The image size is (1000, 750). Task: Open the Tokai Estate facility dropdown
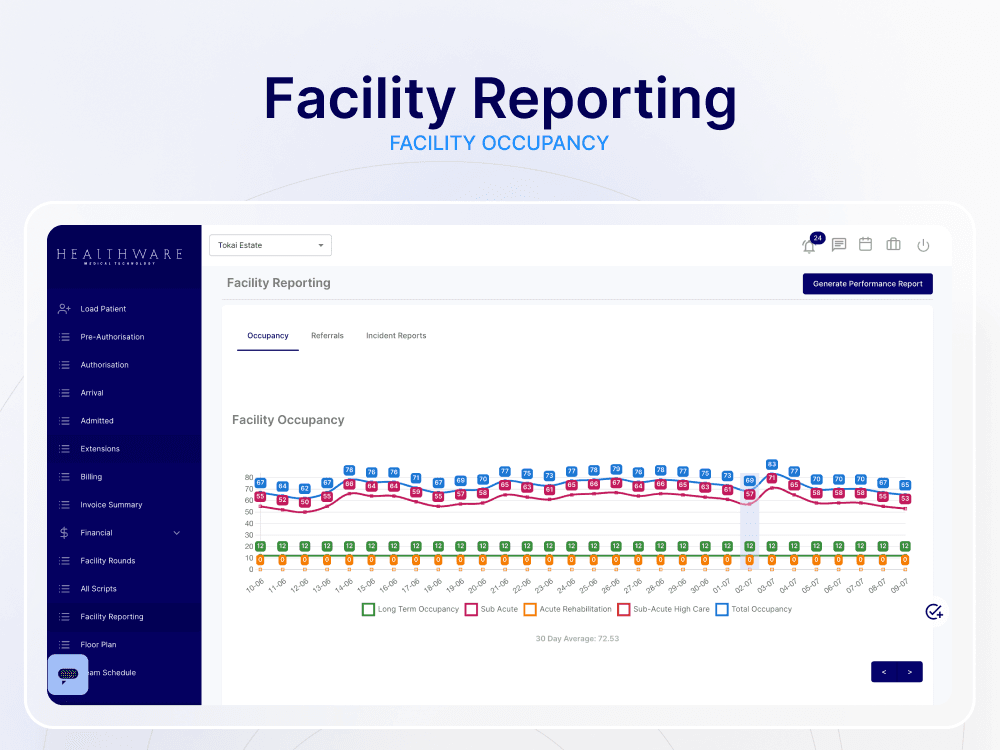pos(270,245)
